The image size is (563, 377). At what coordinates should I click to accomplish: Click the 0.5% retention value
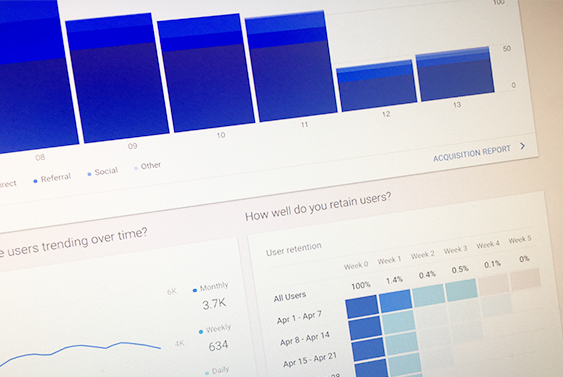(x=460, y=269)
